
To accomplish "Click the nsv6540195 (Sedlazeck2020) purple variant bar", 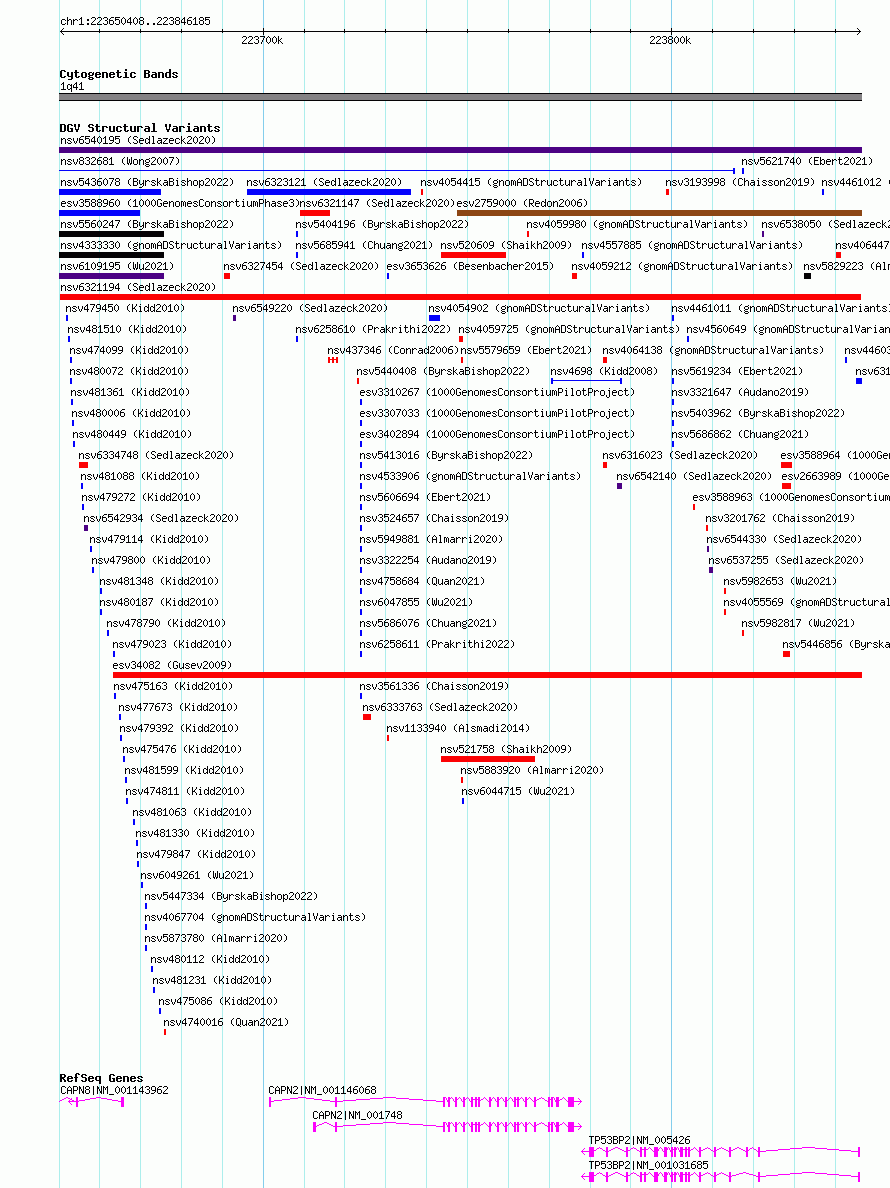I will (x=461, y=150).
